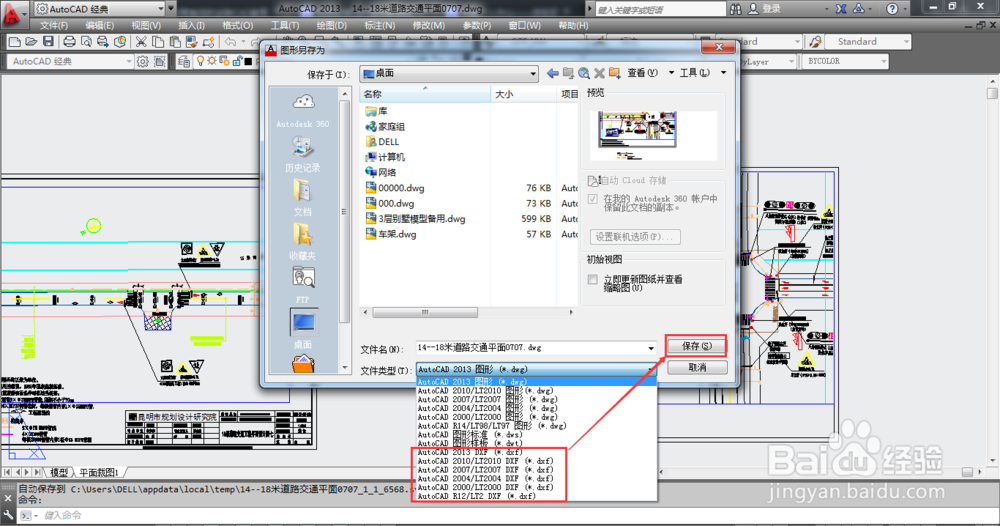This screenshot has width=1000, height=526.
Task: Click the drawing preview thumbnail
Action: point(653,135)
